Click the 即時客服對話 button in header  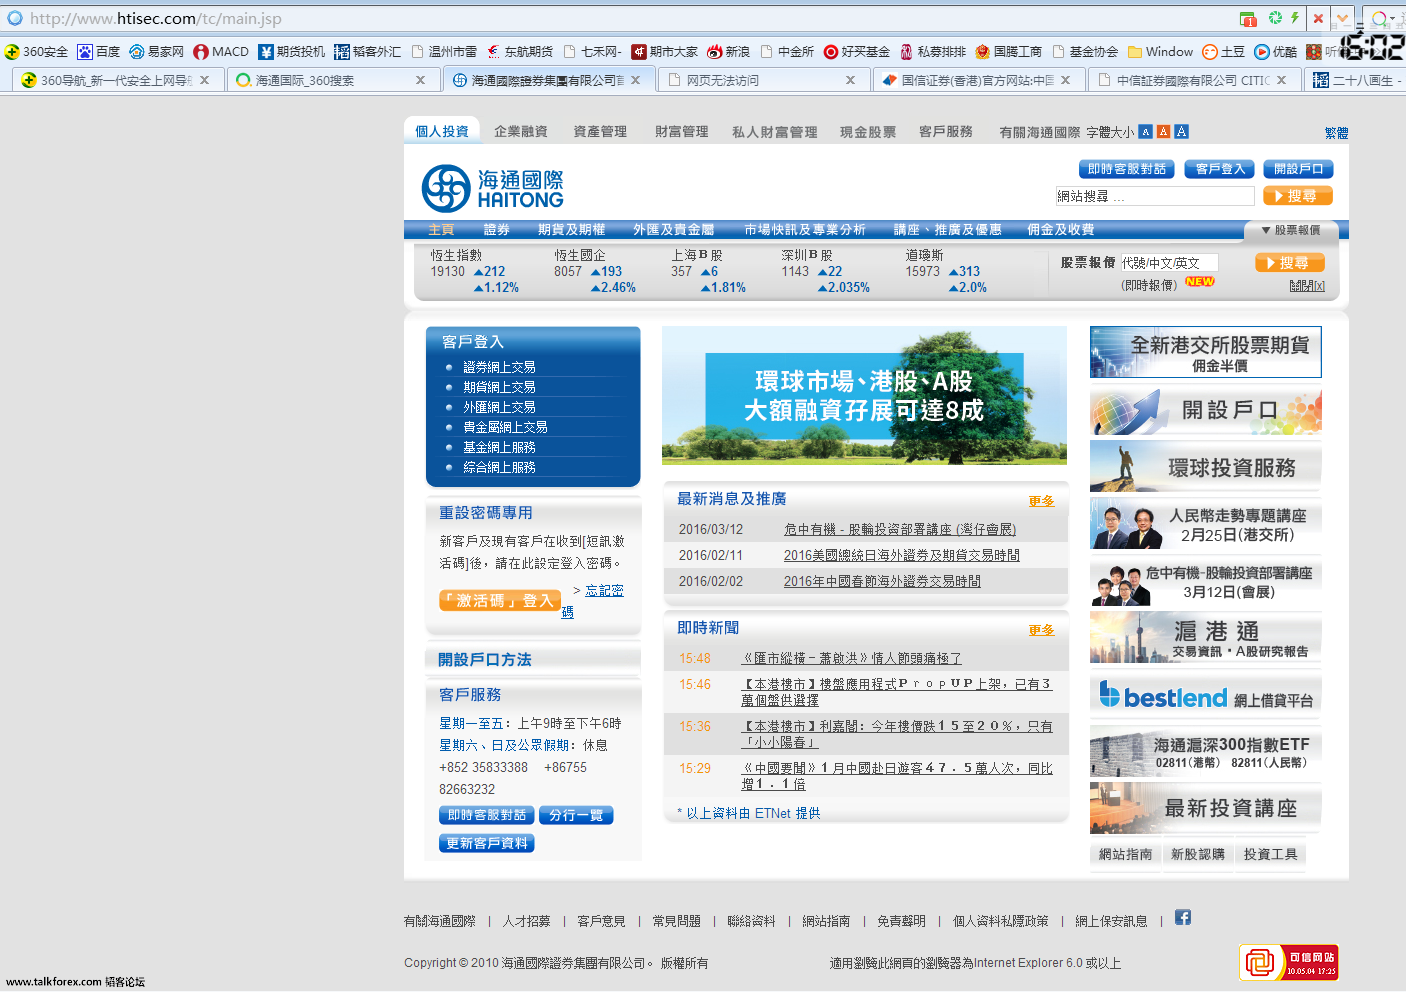click(x=1127, y=169)
